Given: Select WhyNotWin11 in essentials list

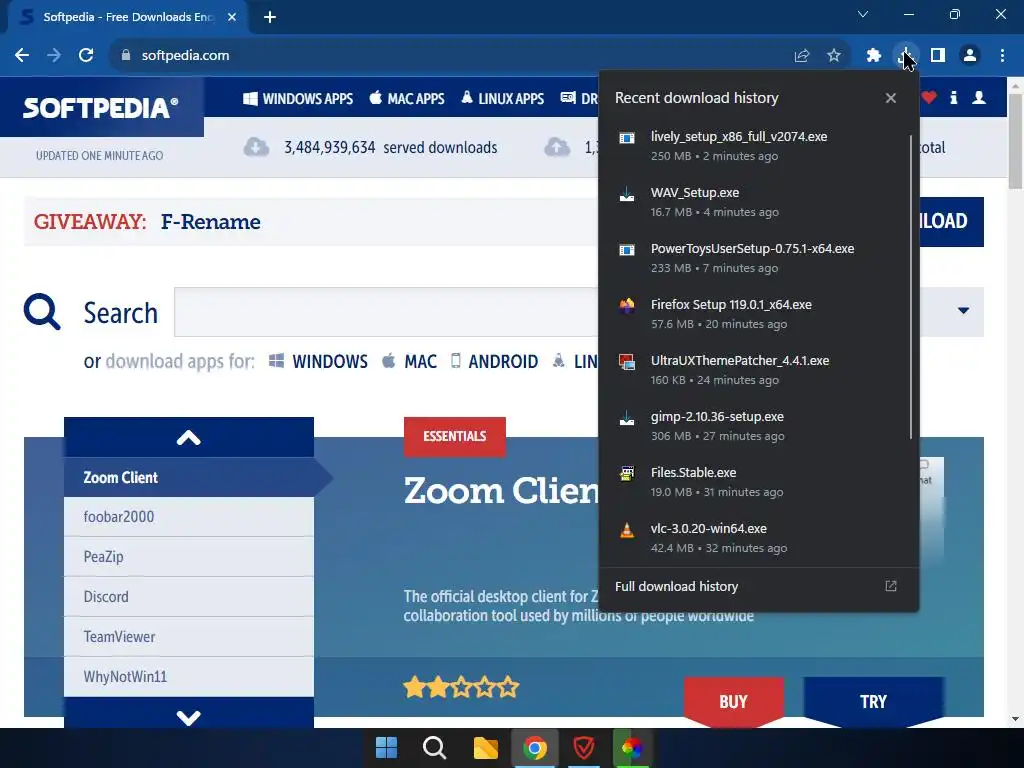Looking at the screenshot, I should coord(189,677).
